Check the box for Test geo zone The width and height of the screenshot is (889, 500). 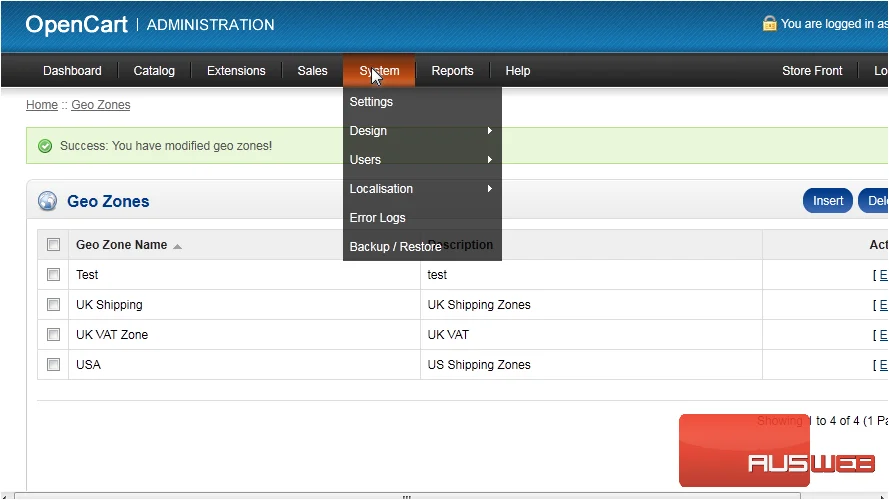coord(53,275)
